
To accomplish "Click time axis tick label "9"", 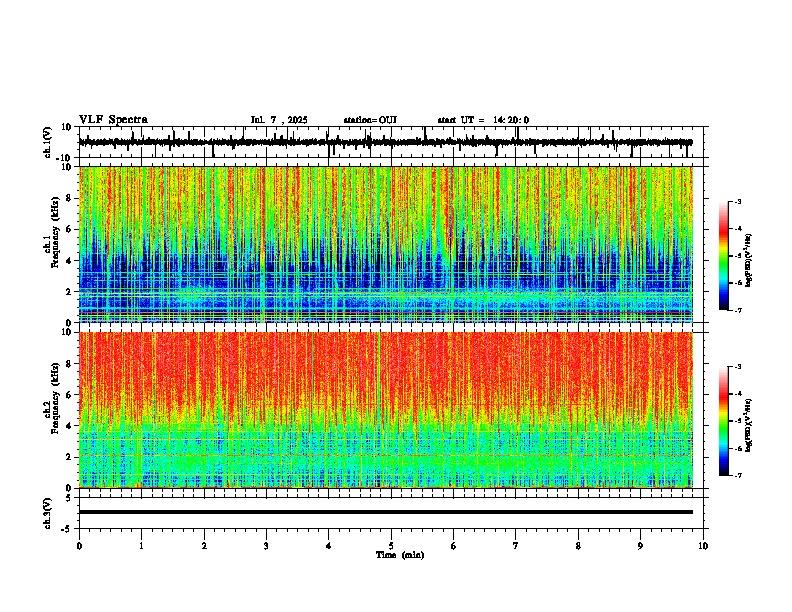I will coord(640,546).
